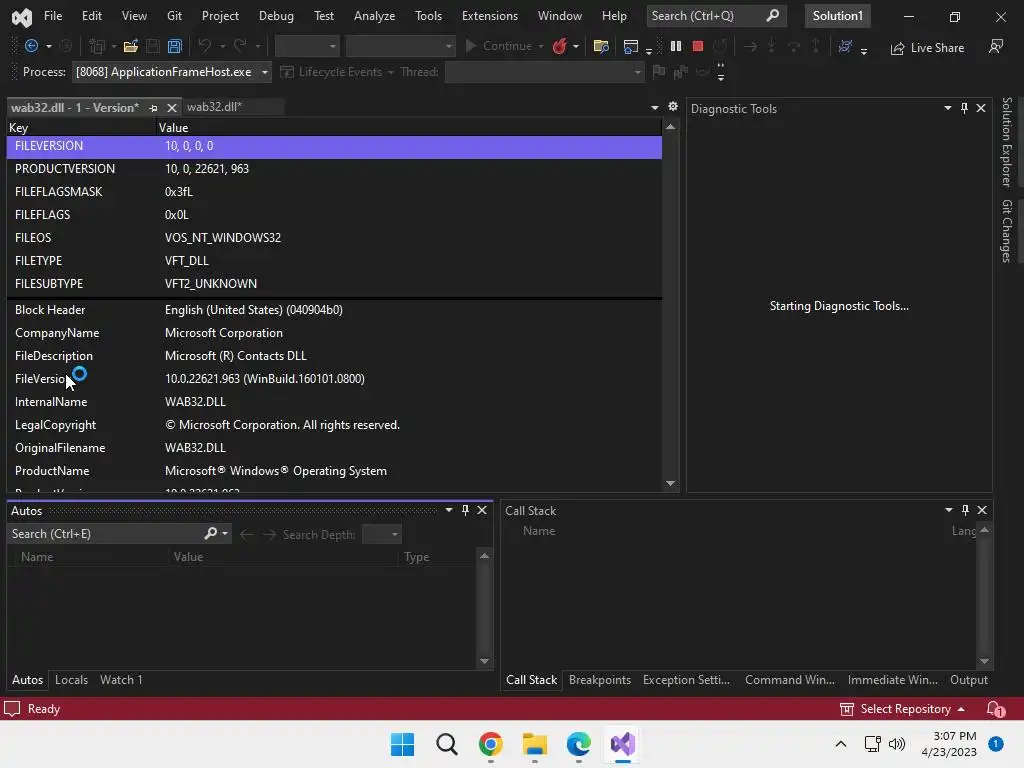Click the Visual Studio logo icon

pyautogui.click(x=22, y=16)
